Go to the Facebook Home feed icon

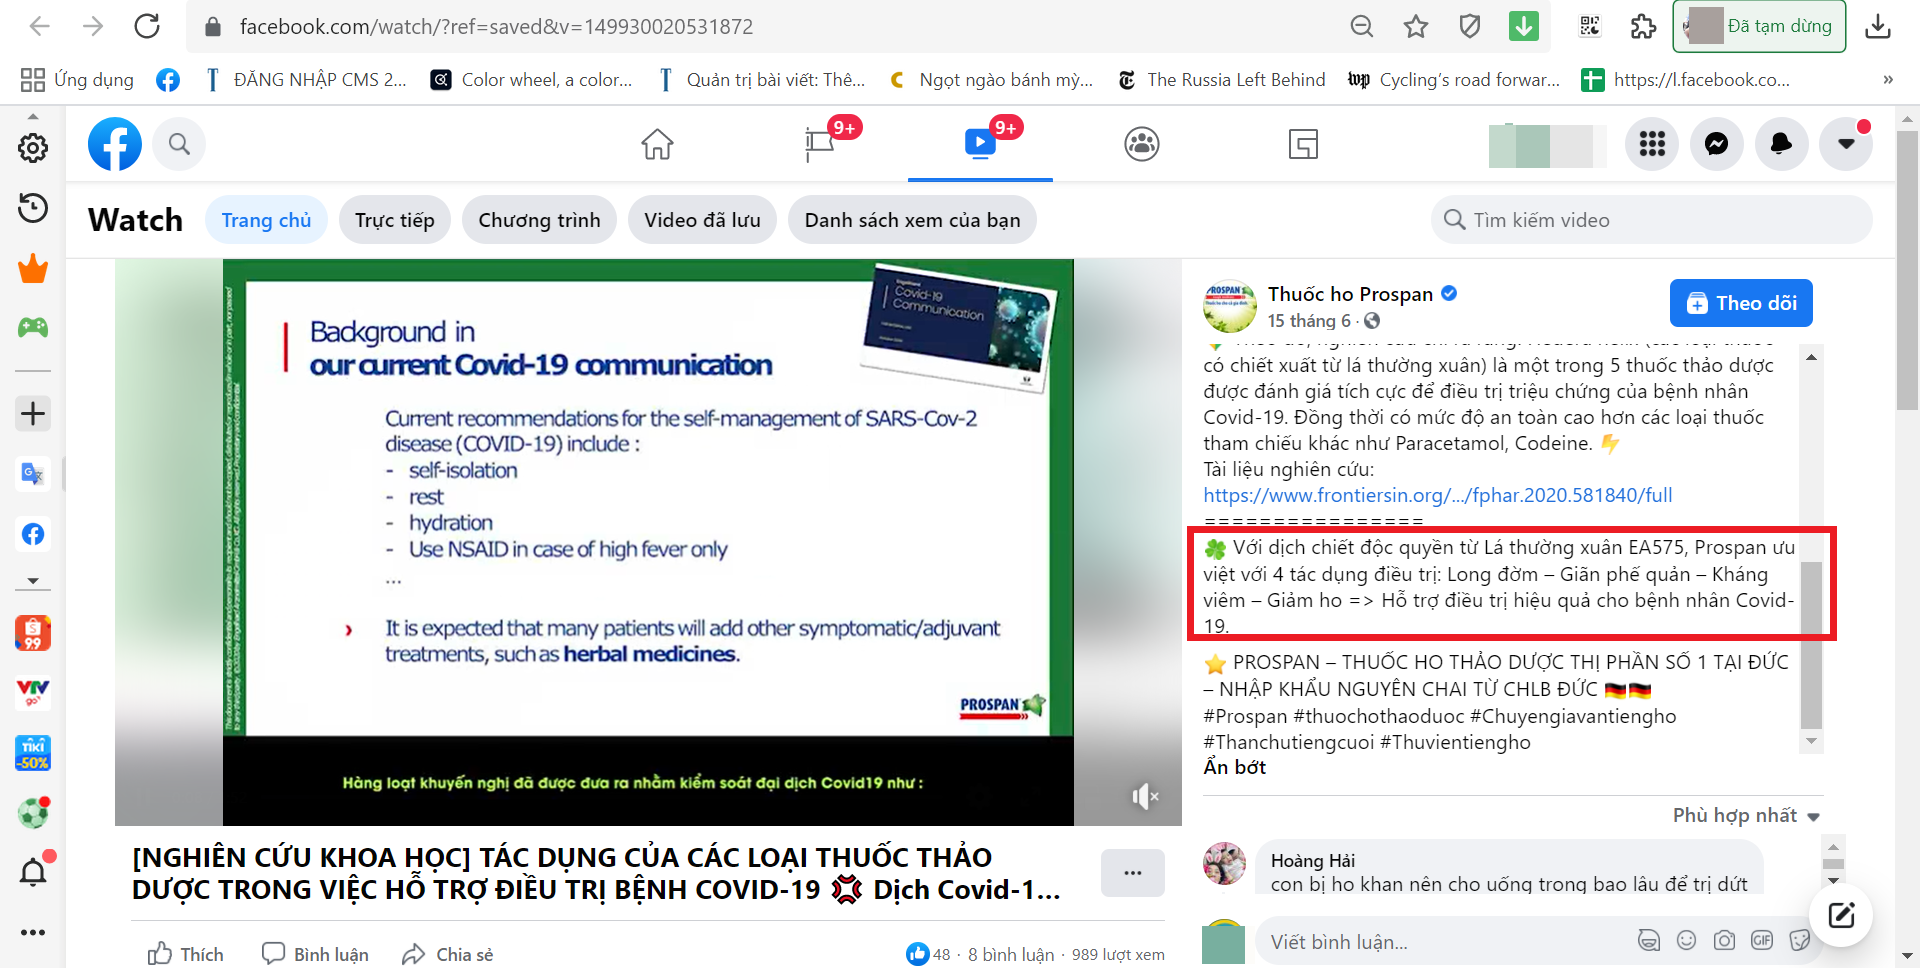click(x=658, y=144)
